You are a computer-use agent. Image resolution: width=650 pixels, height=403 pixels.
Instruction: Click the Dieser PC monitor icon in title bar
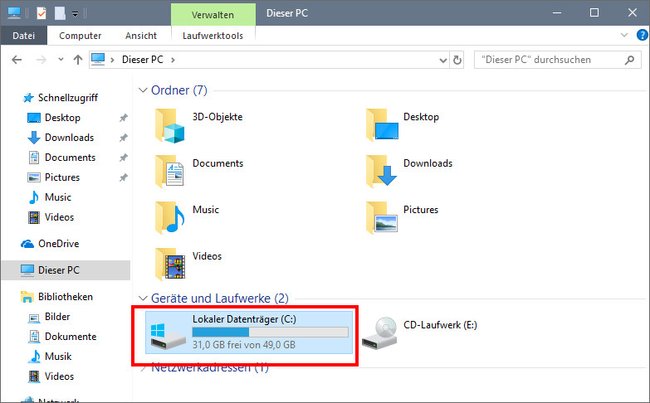pyautogui.click(x=14, y=13)
